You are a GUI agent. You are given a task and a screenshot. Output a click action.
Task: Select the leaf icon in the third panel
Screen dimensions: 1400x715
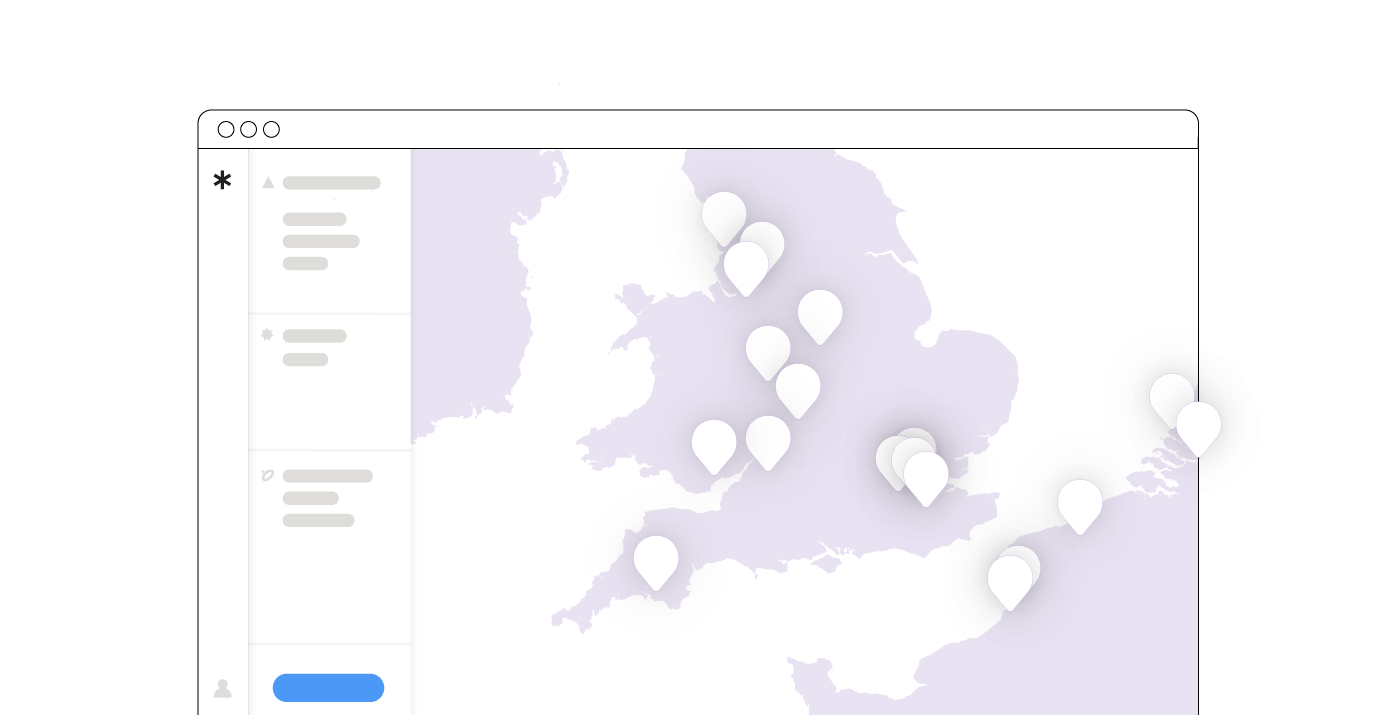click(x=267, y=475)
